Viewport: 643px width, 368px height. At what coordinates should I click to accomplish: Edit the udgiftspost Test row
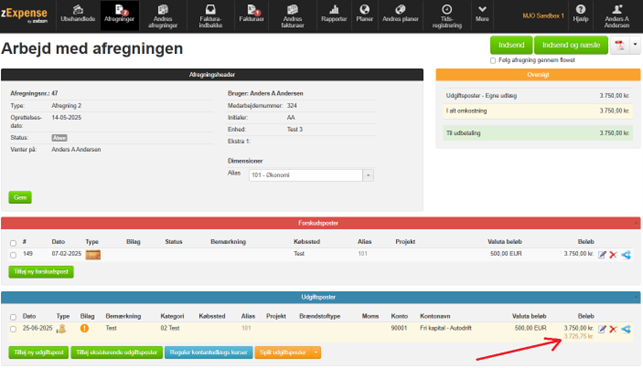pos(602,329)
